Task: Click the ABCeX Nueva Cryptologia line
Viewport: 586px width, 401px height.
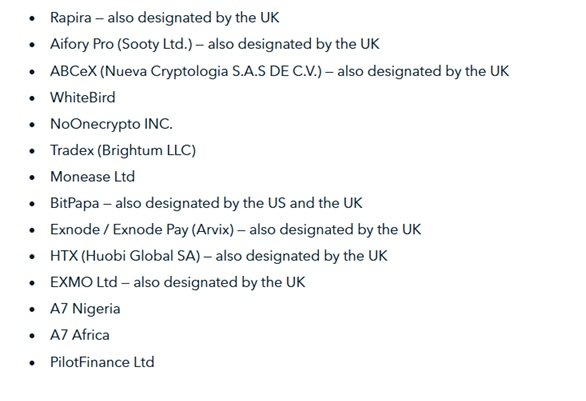Action: pyautogui.click(x=280, y=71)
